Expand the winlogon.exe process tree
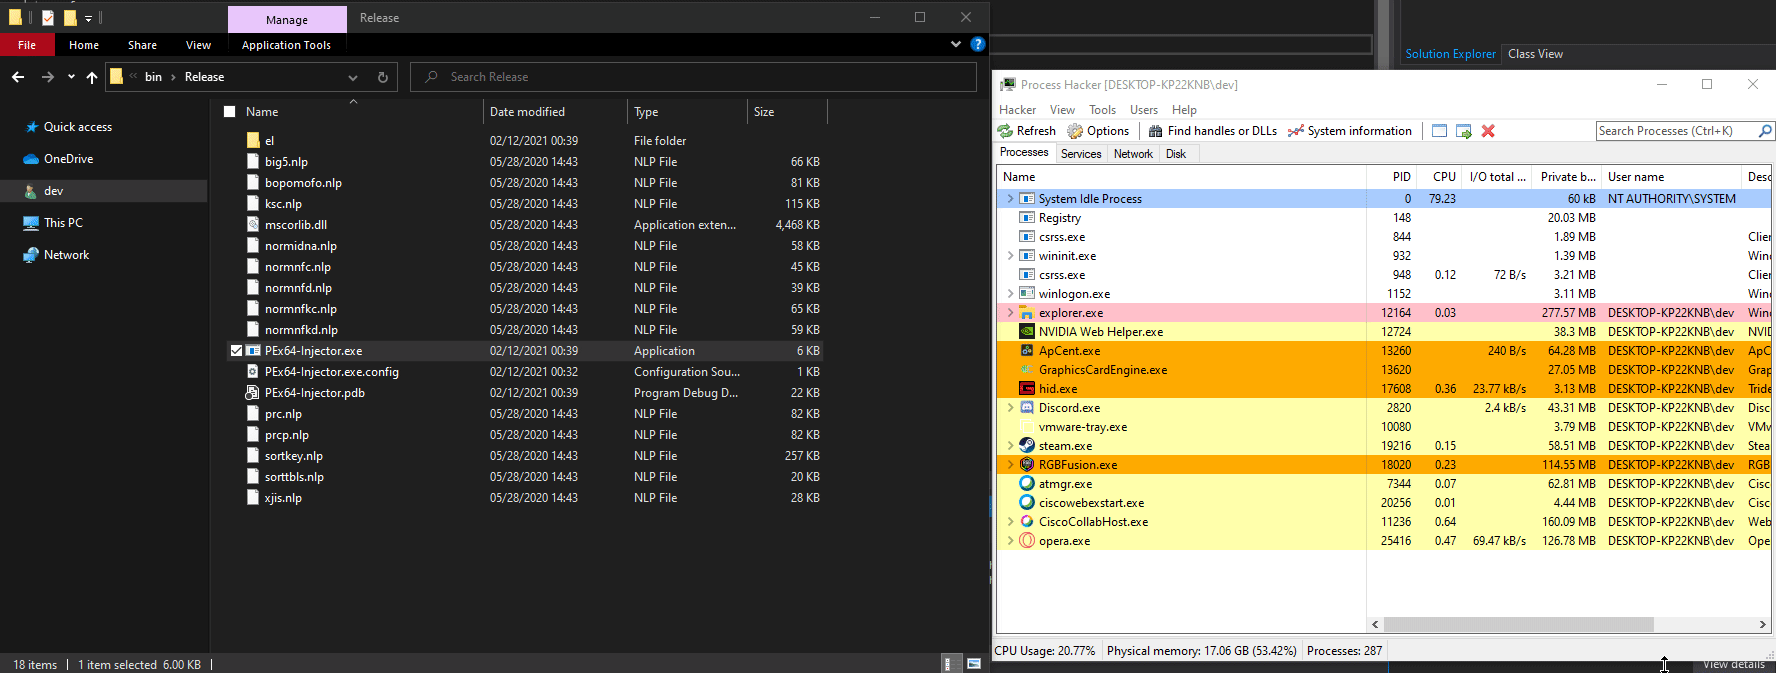1776x673 pixels. 1010,294
